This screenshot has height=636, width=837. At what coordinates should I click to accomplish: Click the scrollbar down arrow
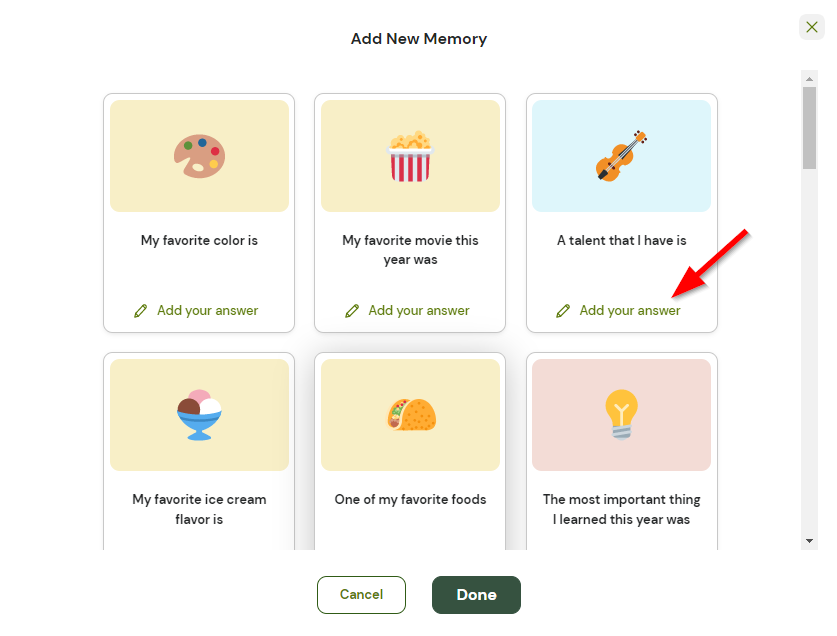(x=808, y=541)
